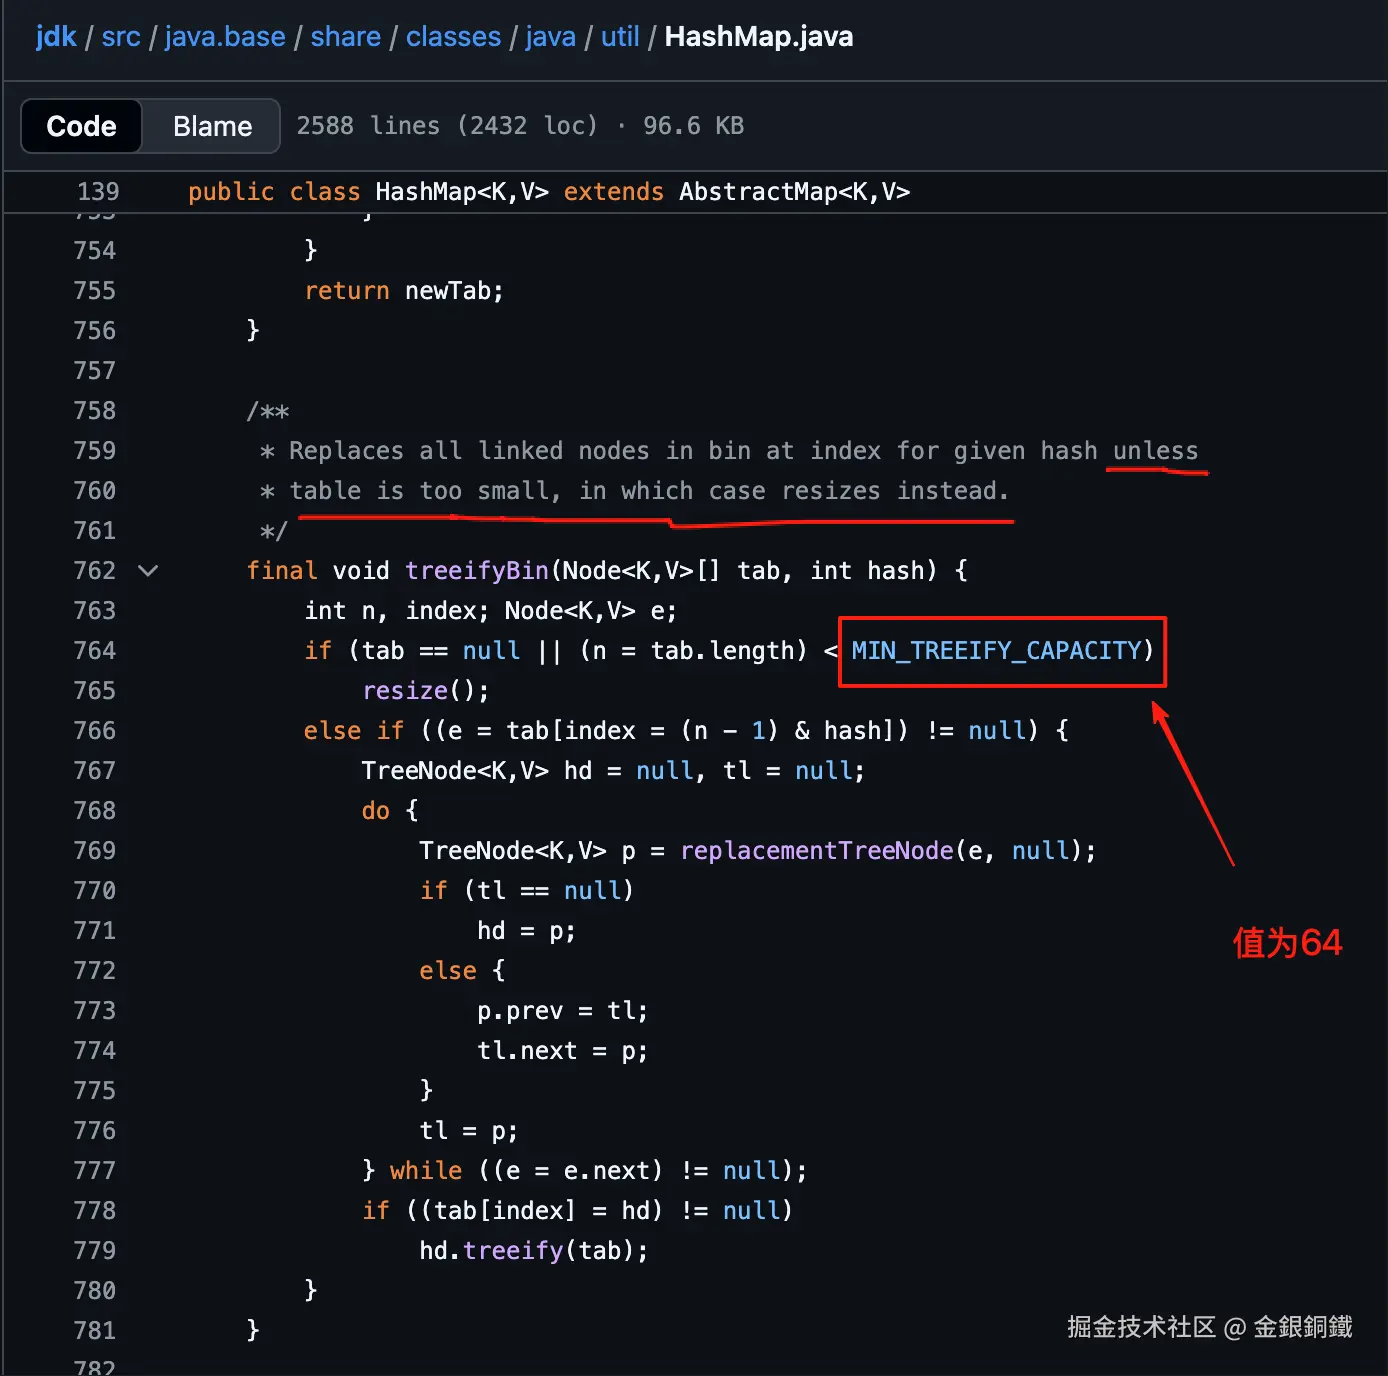The width and height of the screenshot is (1388, 1376).
Task: Select line number 776
Action: pyautogui.click(x=95, y=1131)
